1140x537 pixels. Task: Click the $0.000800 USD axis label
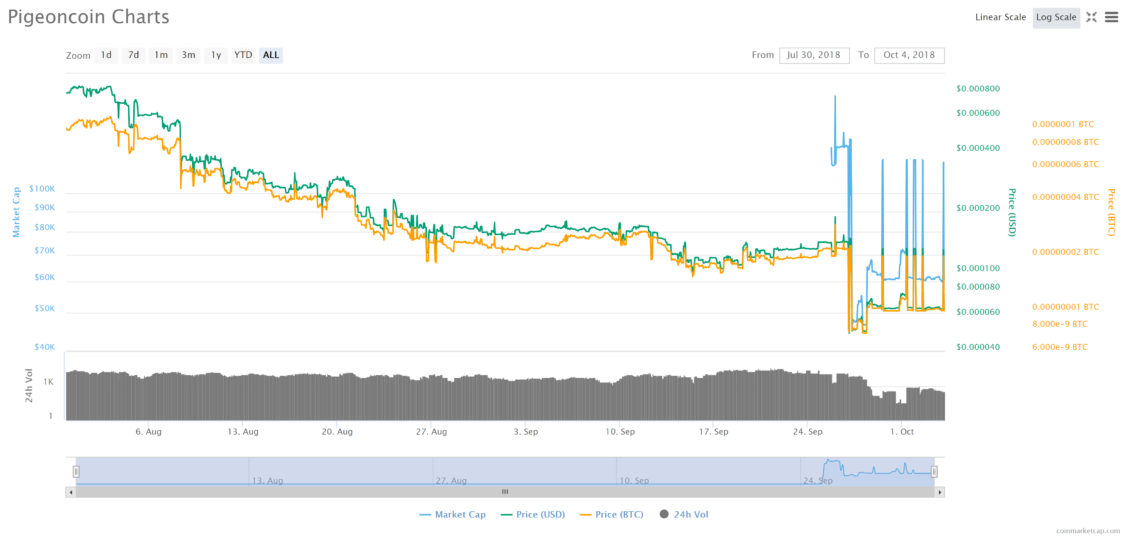pyautogui.click(x=979, y=89)
